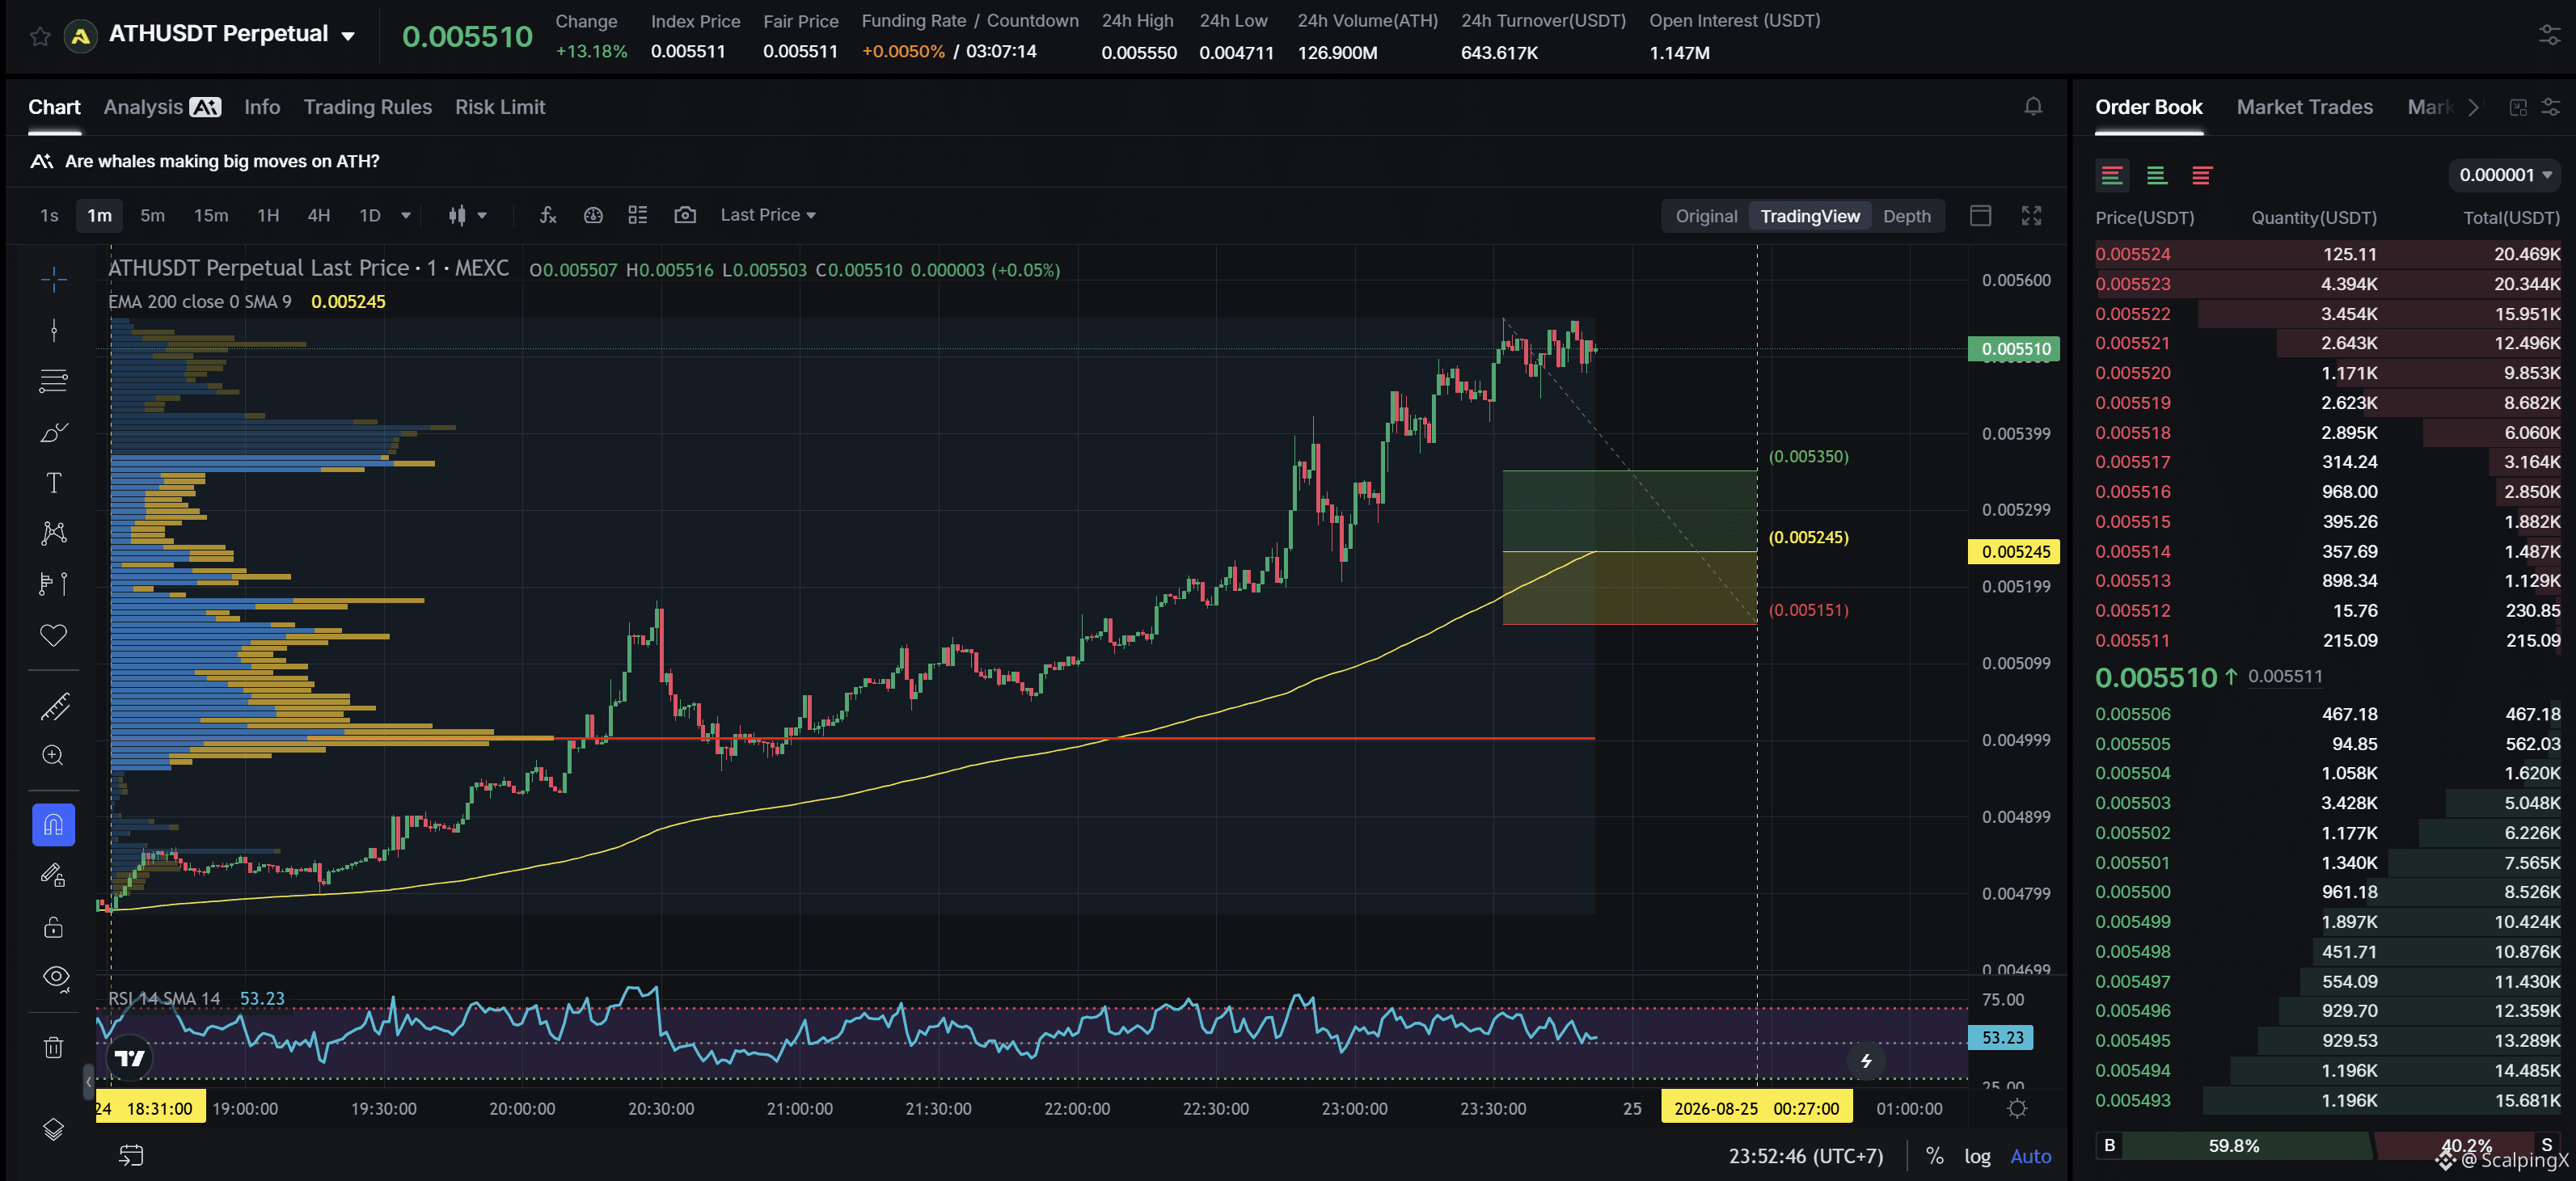Select the forecasting position tool
The height and width of the screenshot is (1181, 2576).
[54, 584]
